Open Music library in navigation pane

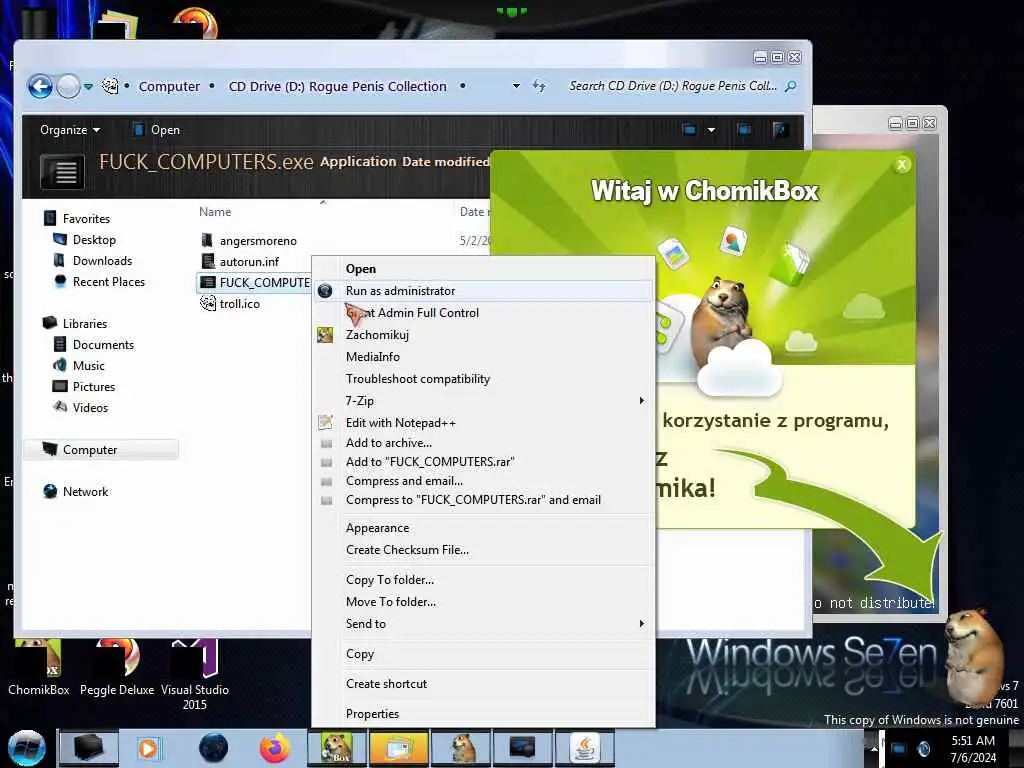coord(89,366)
